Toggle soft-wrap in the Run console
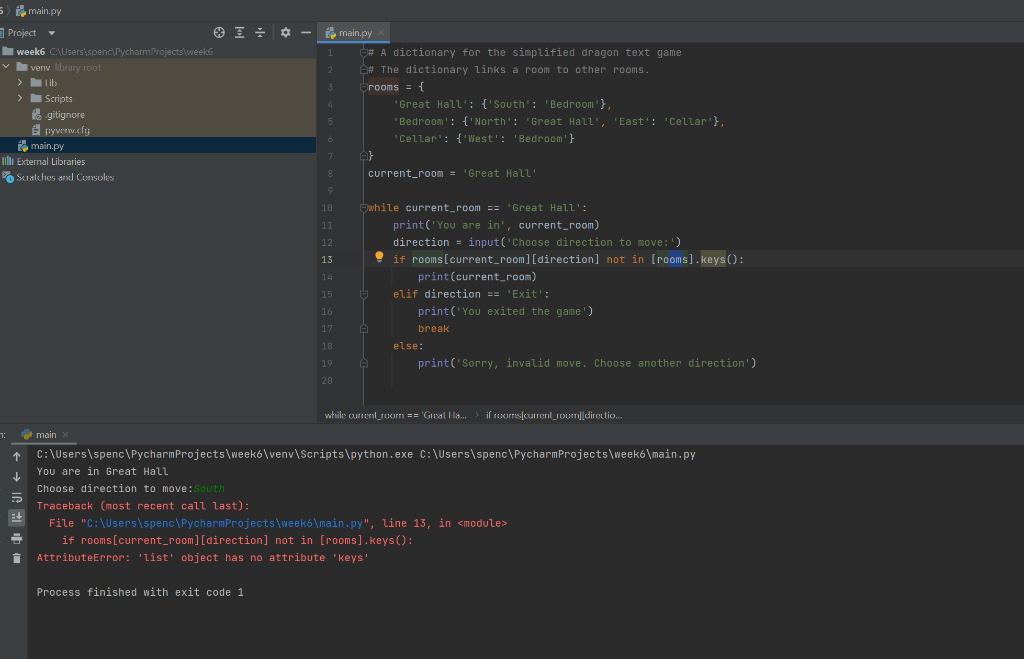 tap(16, 497)
